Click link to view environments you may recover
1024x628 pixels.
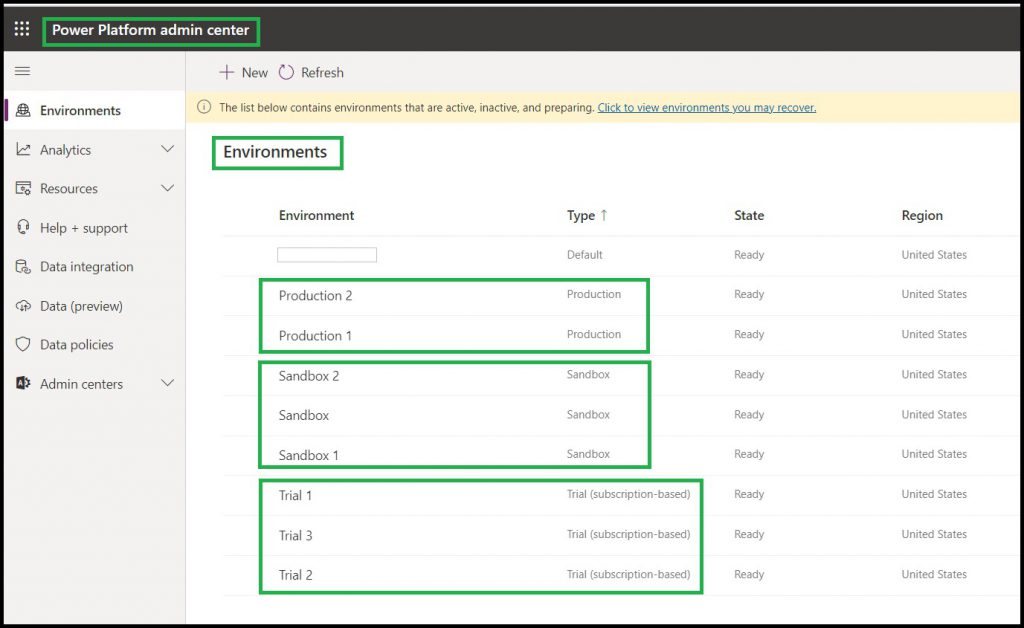pyautogui.click(x=707, y=108)
